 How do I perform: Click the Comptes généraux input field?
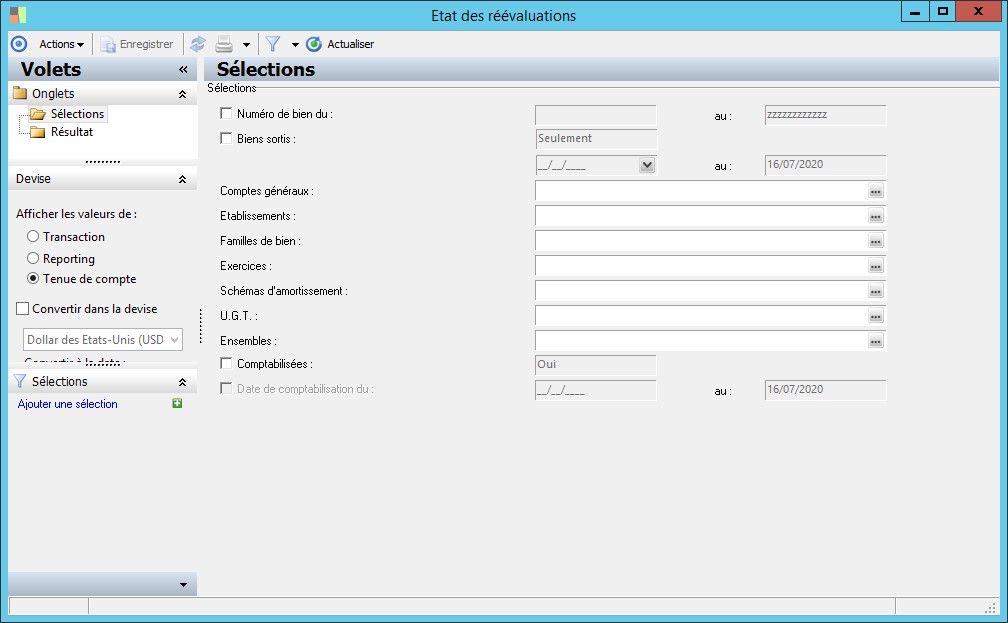[x=701, y=191]
